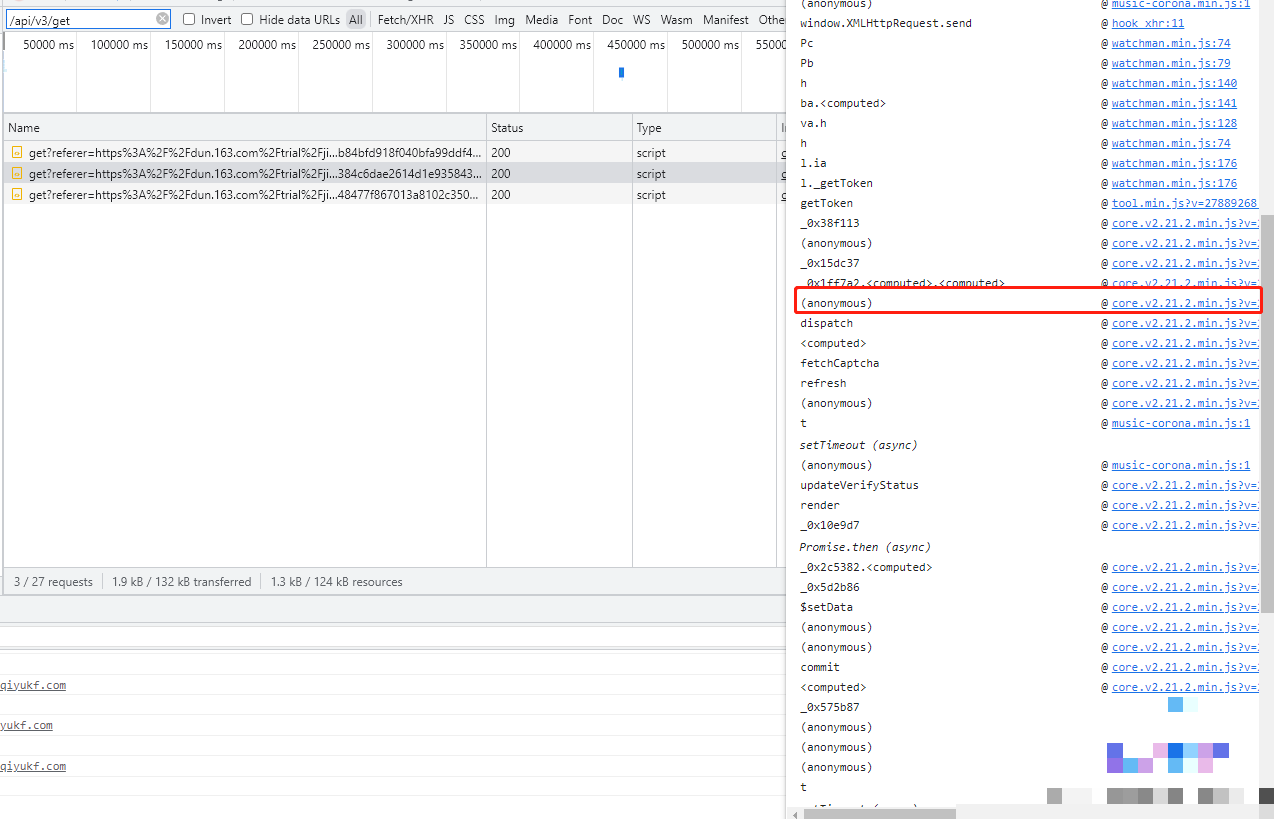Switch filter to WS requests
Screen dimensions: 1274x819
[x=641, y=19]
